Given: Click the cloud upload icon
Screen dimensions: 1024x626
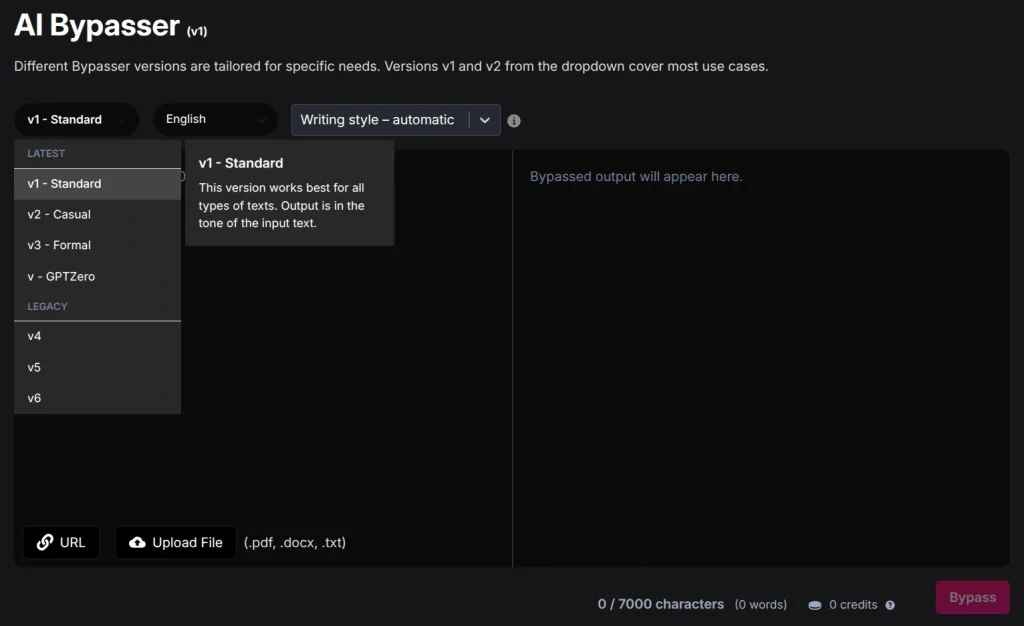Looking at the screenshot, I should coord(138,543).
